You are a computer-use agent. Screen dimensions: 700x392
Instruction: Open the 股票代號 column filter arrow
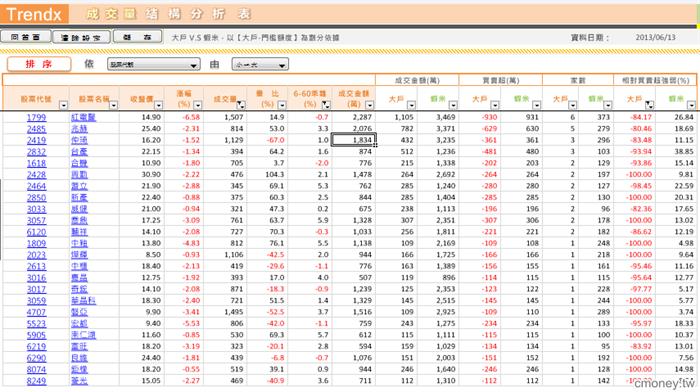click(x=63, y=105)
